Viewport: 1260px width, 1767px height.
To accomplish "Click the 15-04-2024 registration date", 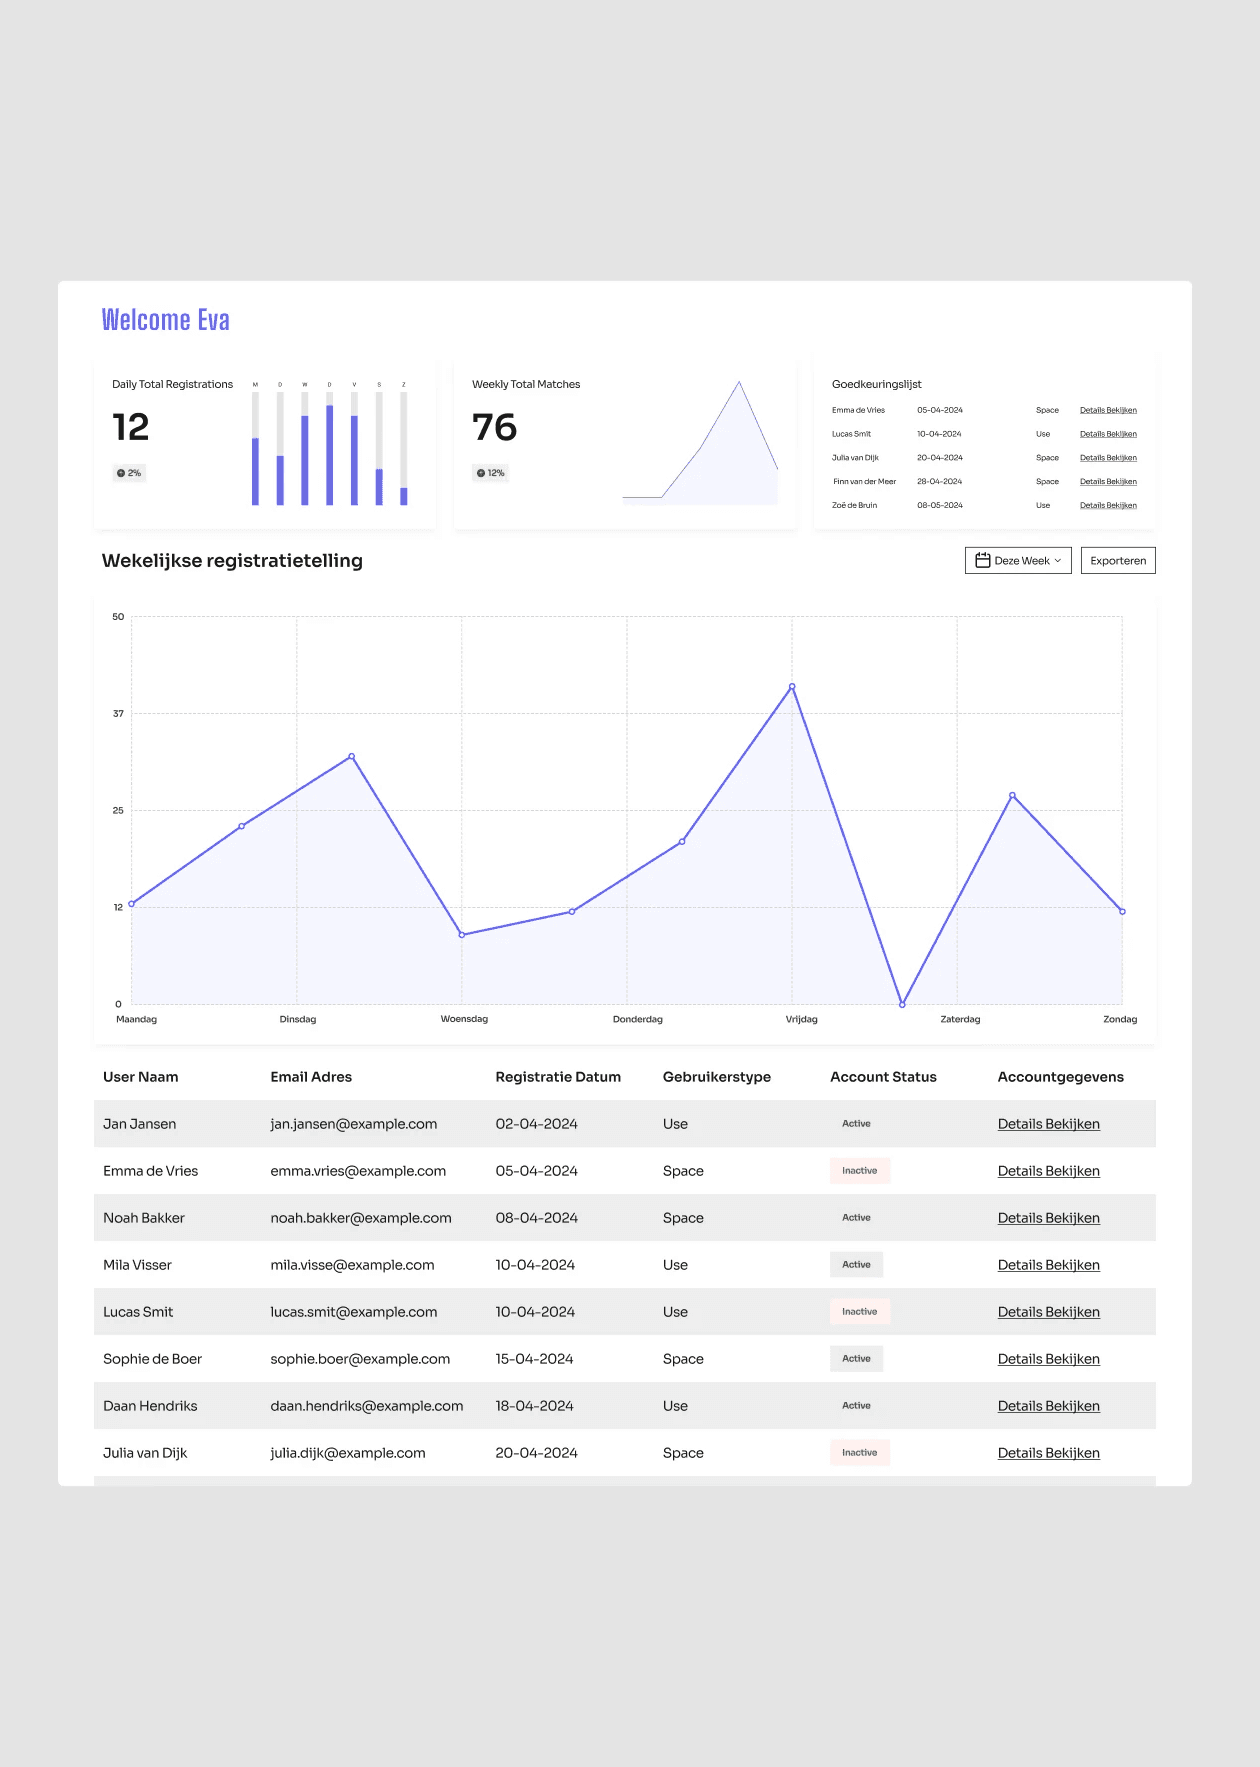I will click(x=535, y=1359).
